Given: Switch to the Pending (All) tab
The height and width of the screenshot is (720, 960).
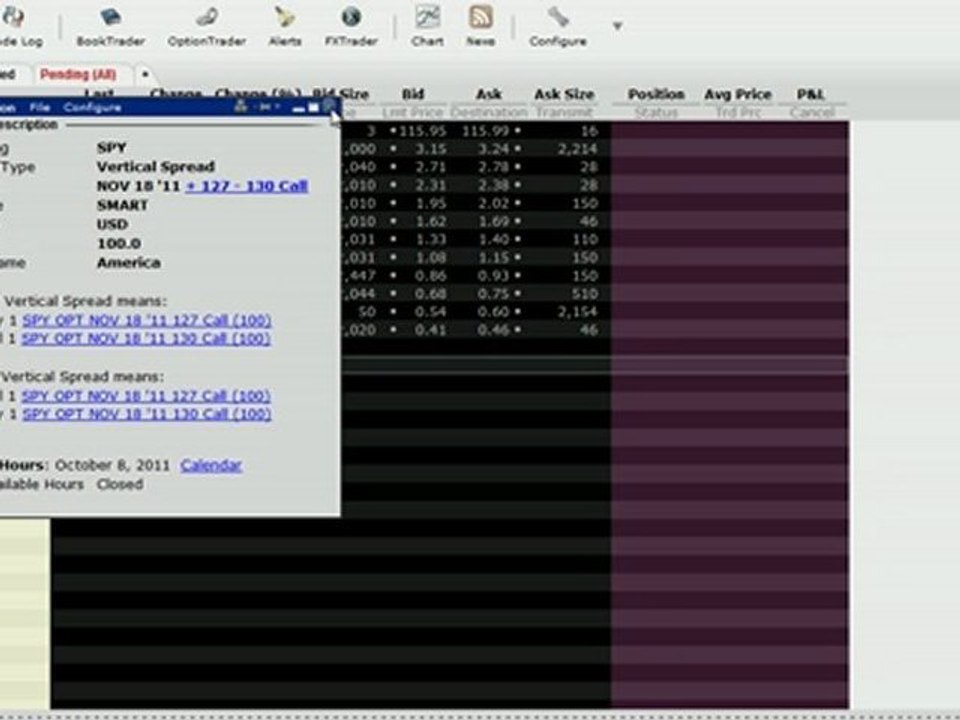Looking at the screenshot, I should (x=78, y=74).
